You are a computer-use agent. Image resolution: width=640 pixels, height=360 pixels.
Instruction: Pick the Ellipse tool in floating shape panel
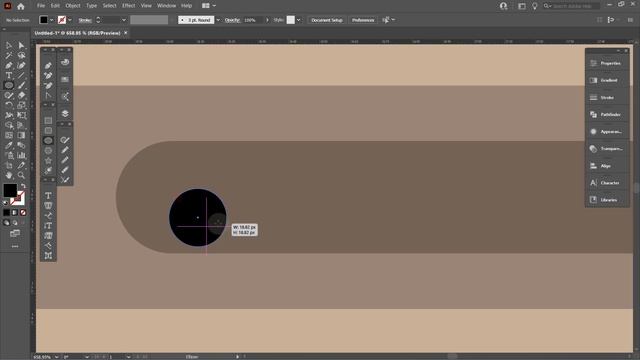(x=48, y=140)
